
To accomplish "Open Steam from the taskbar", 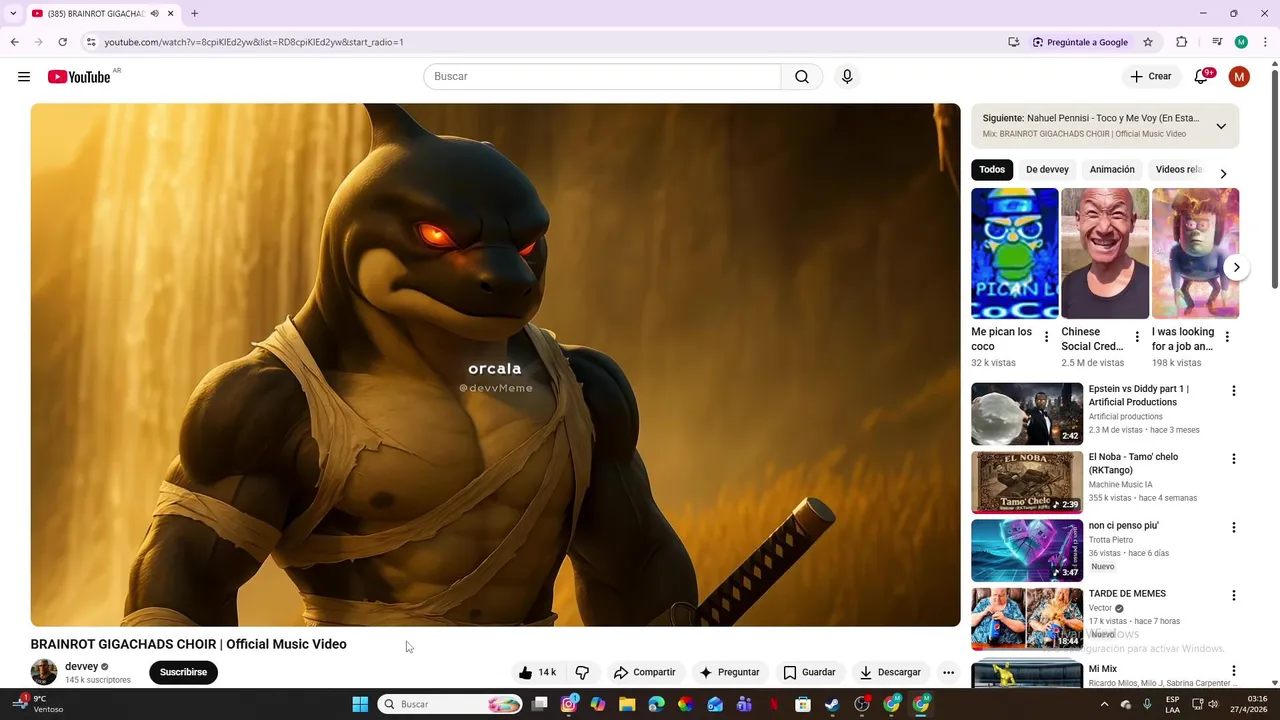I will (832, 705).
